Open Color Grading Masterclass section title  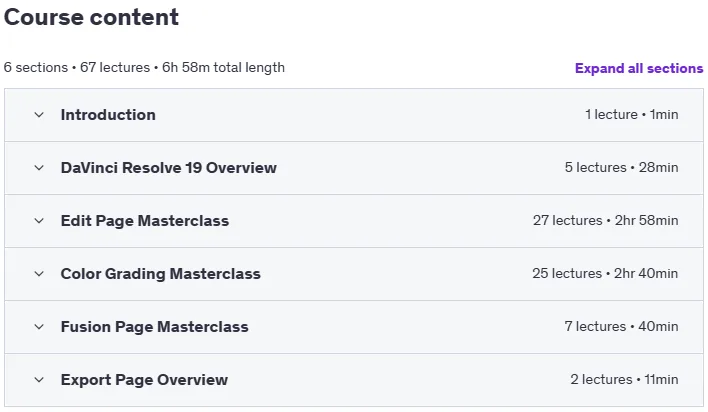[161, 274]
